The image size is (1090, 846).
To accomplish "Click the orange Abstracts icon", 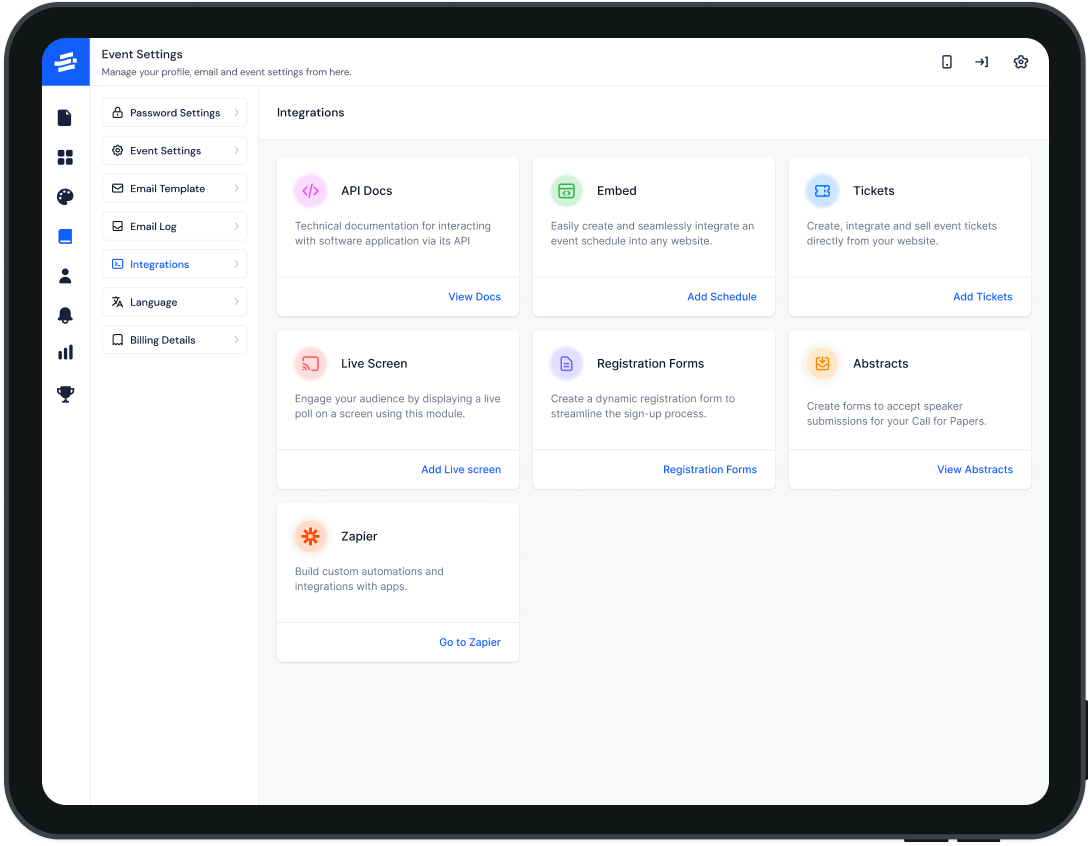I will pyautogui.click(x=822, y=364).
